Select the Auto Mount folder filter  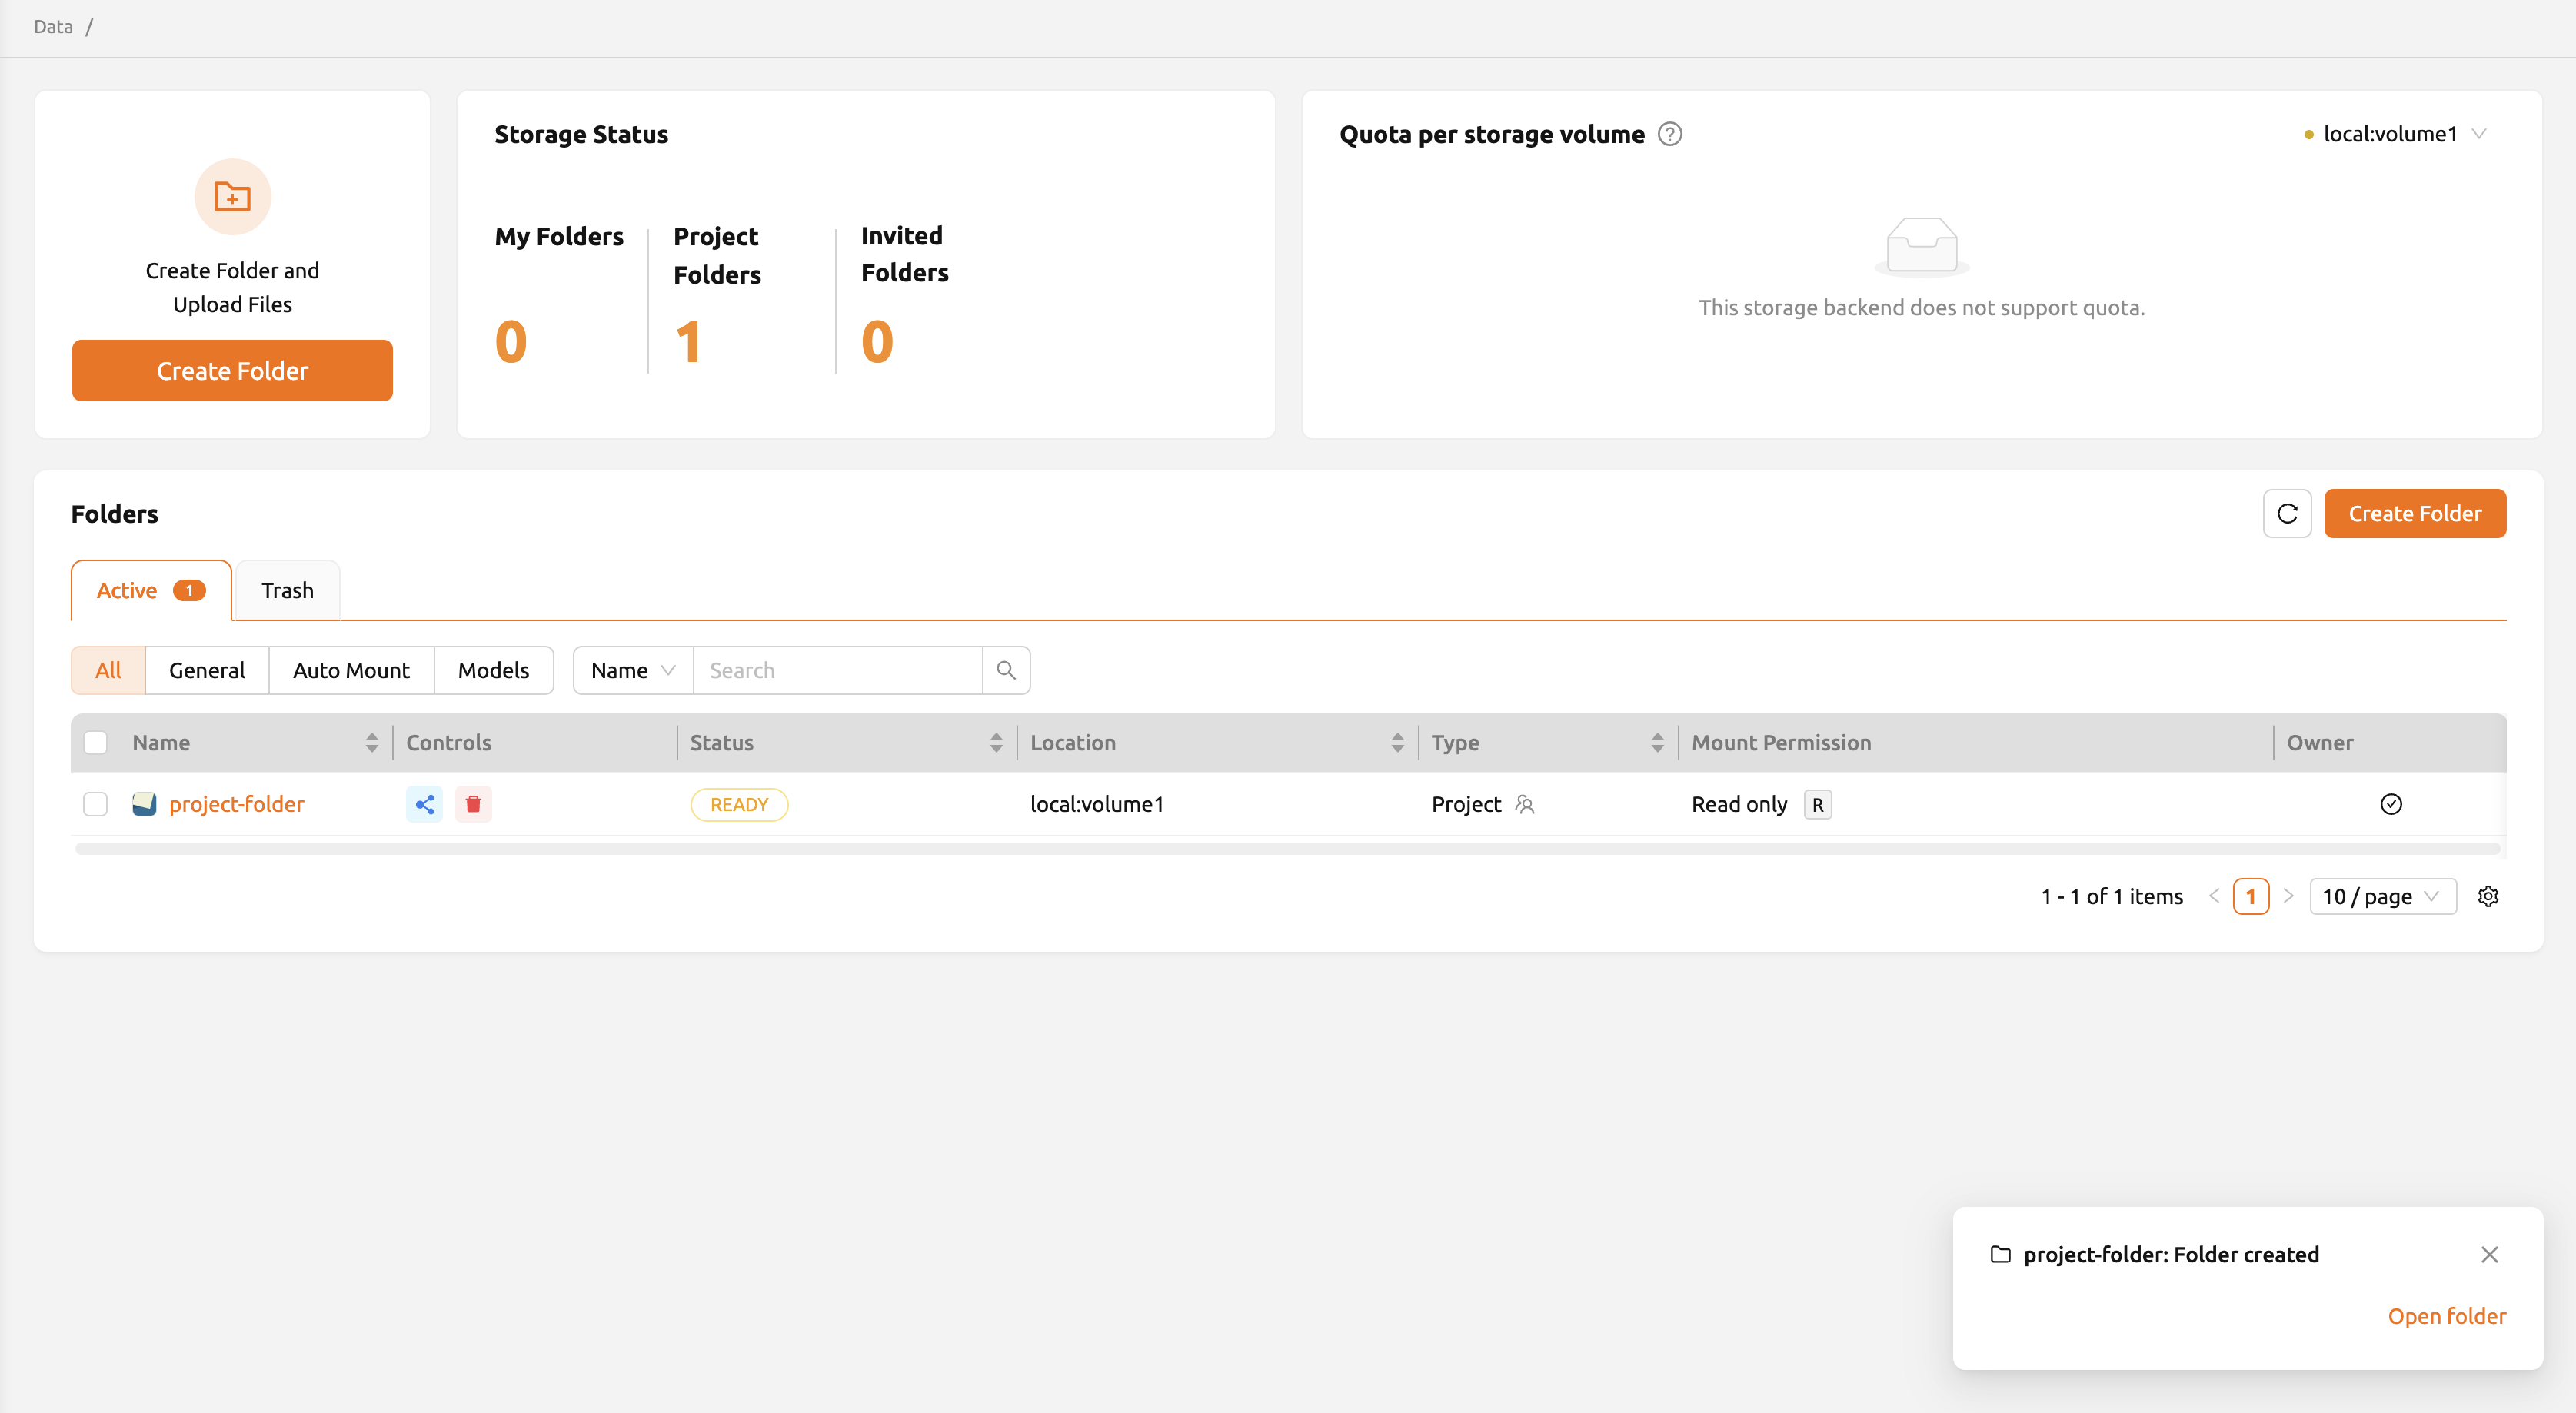point(351,670)
